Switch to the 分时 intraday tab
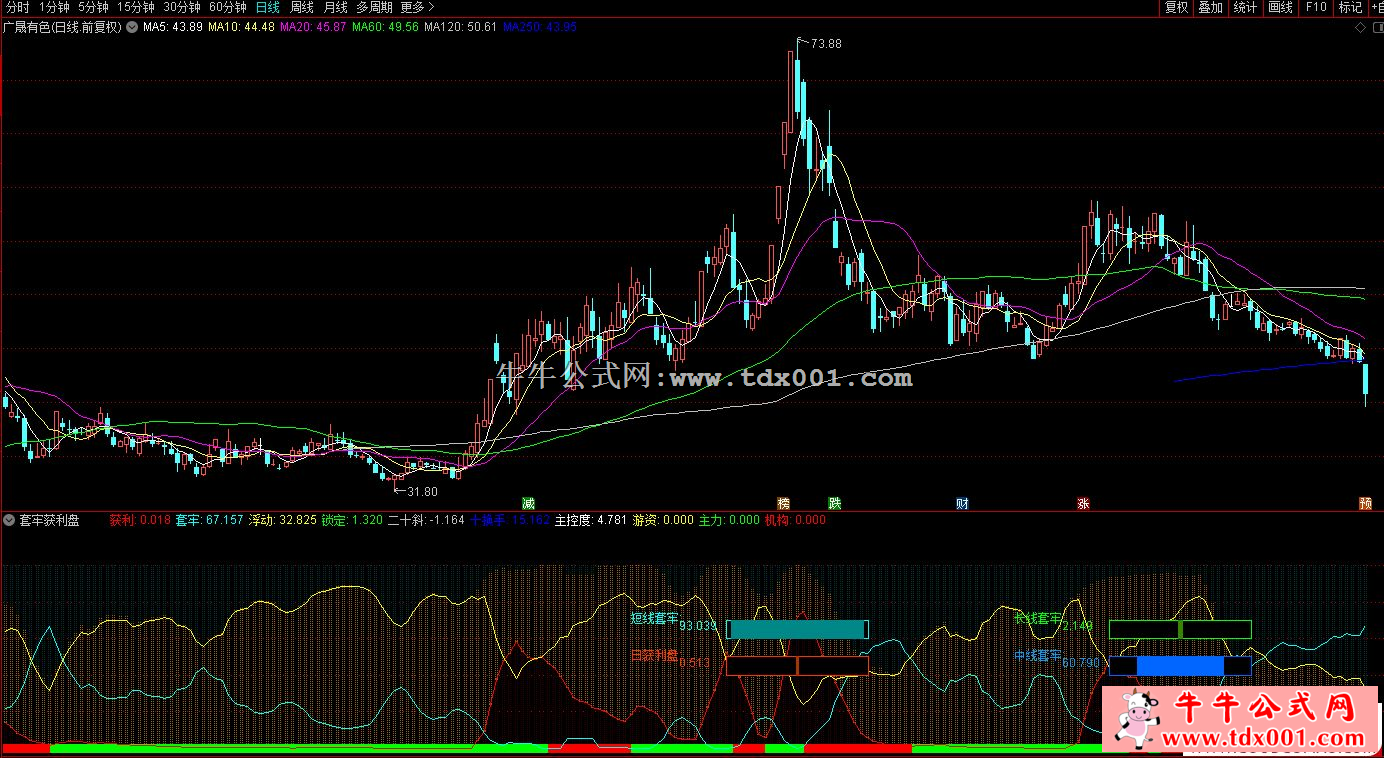The width and height of the screenshot is (1384, 758). click(x=17, y=7)
